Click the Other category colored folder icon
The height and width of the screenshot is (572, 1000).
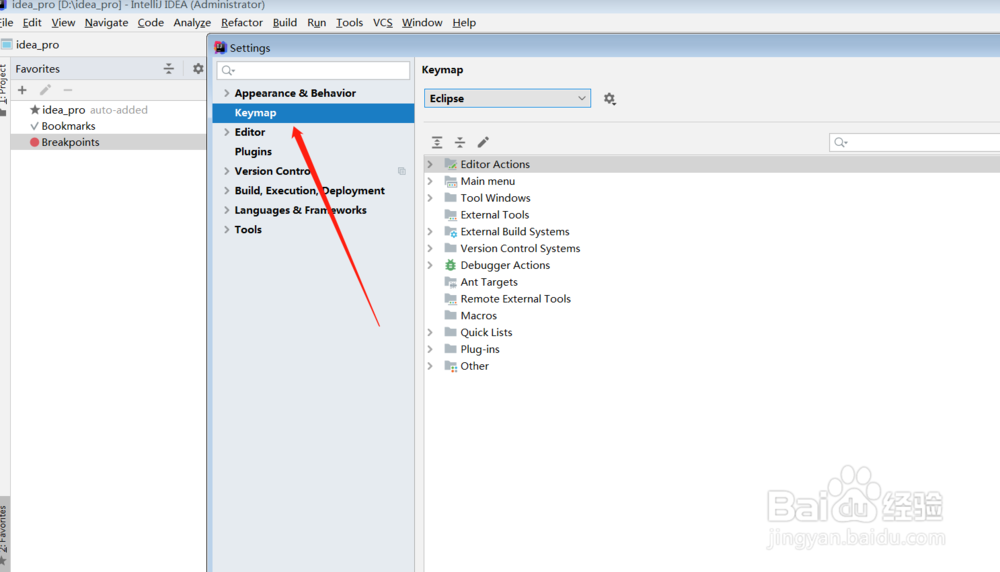click(451, 366)
